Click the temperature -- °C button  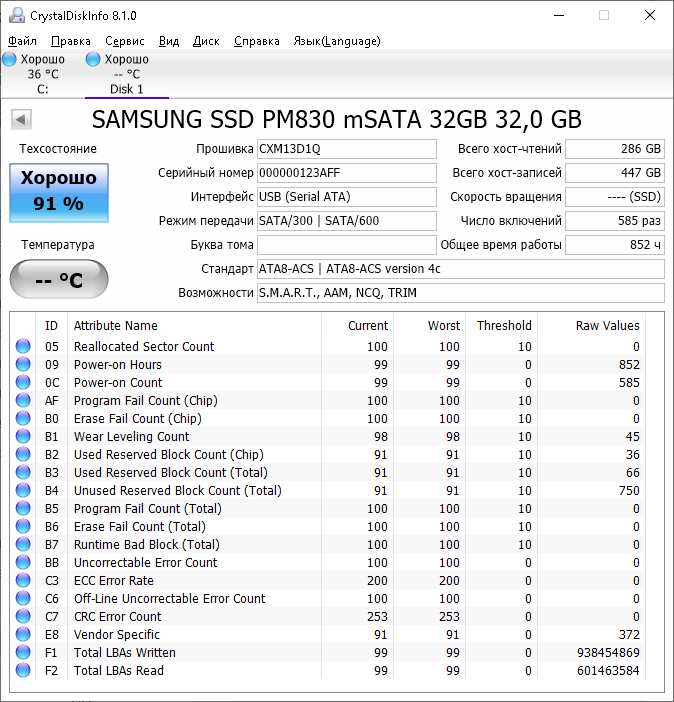(x=59, y=279)
